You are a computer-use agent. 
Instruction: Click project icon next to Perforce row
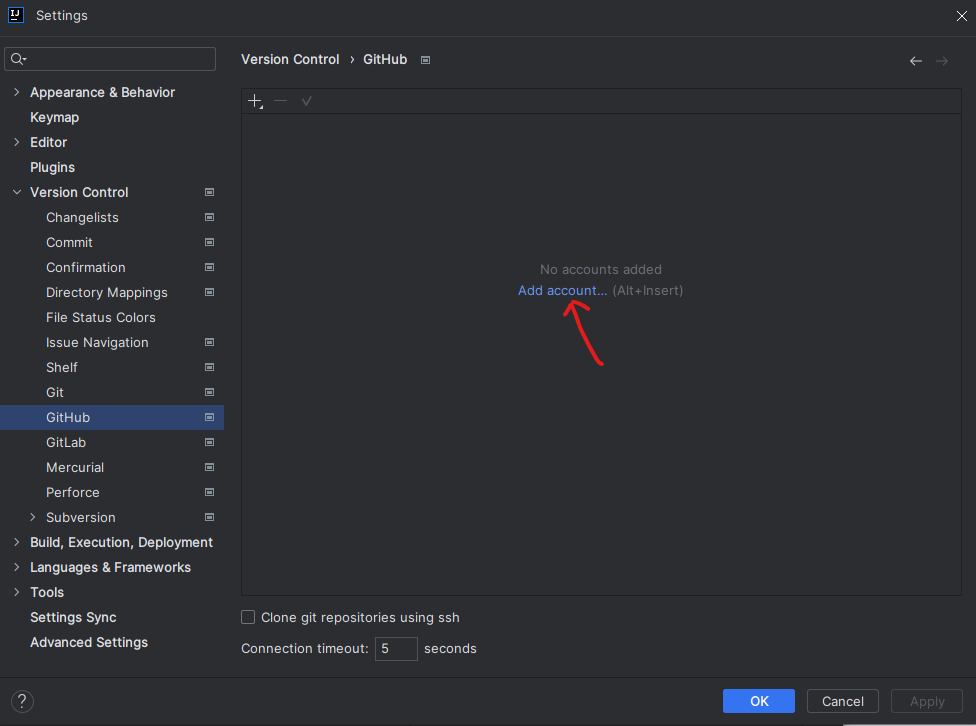point(210,492)
